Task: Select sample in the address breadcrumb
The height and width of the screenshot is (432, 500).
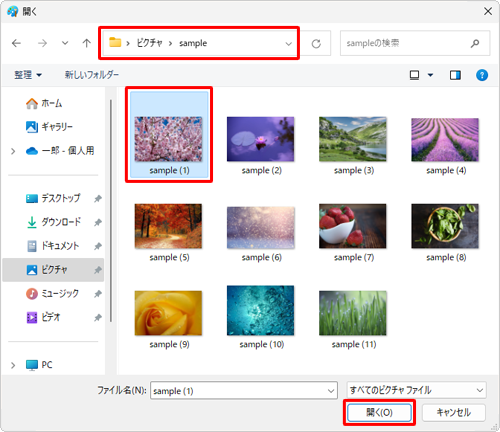Action: click(193, 43)
